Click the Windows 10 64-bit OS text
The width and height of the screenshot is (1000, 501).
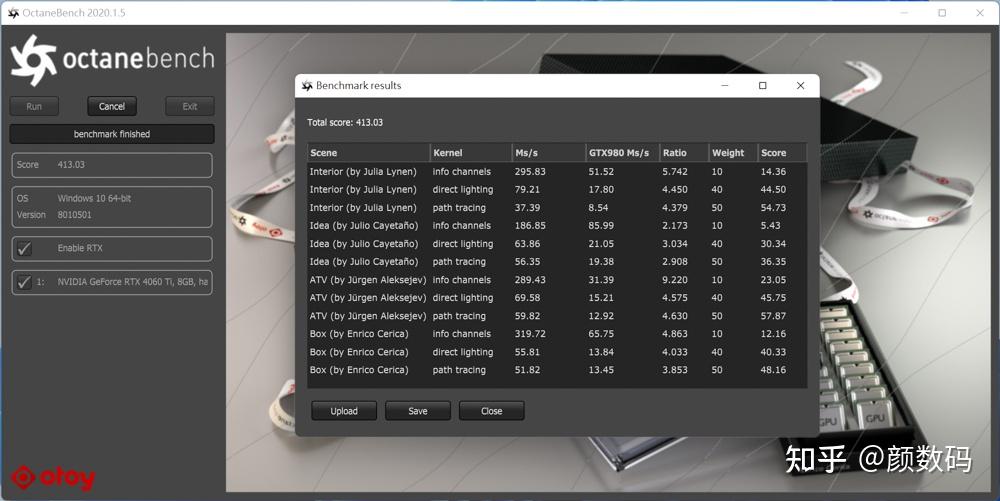coord(94,198)
